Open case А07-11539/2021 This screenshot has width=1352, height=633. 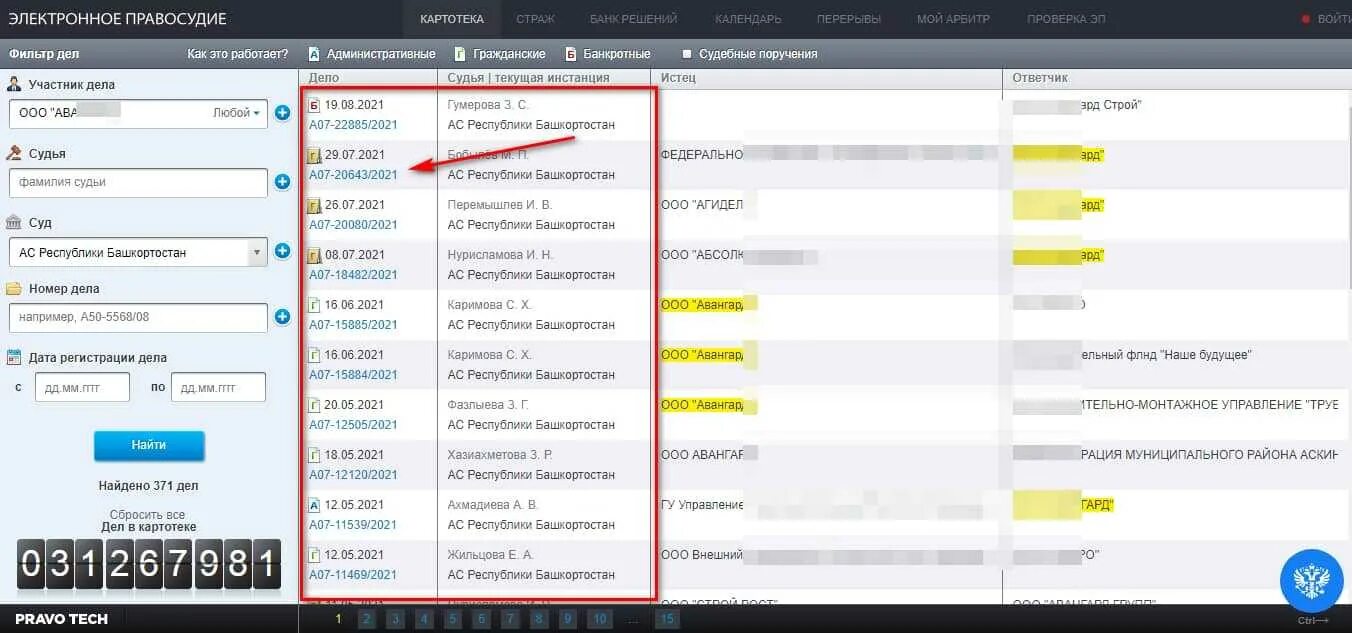[x=353, y=525]
